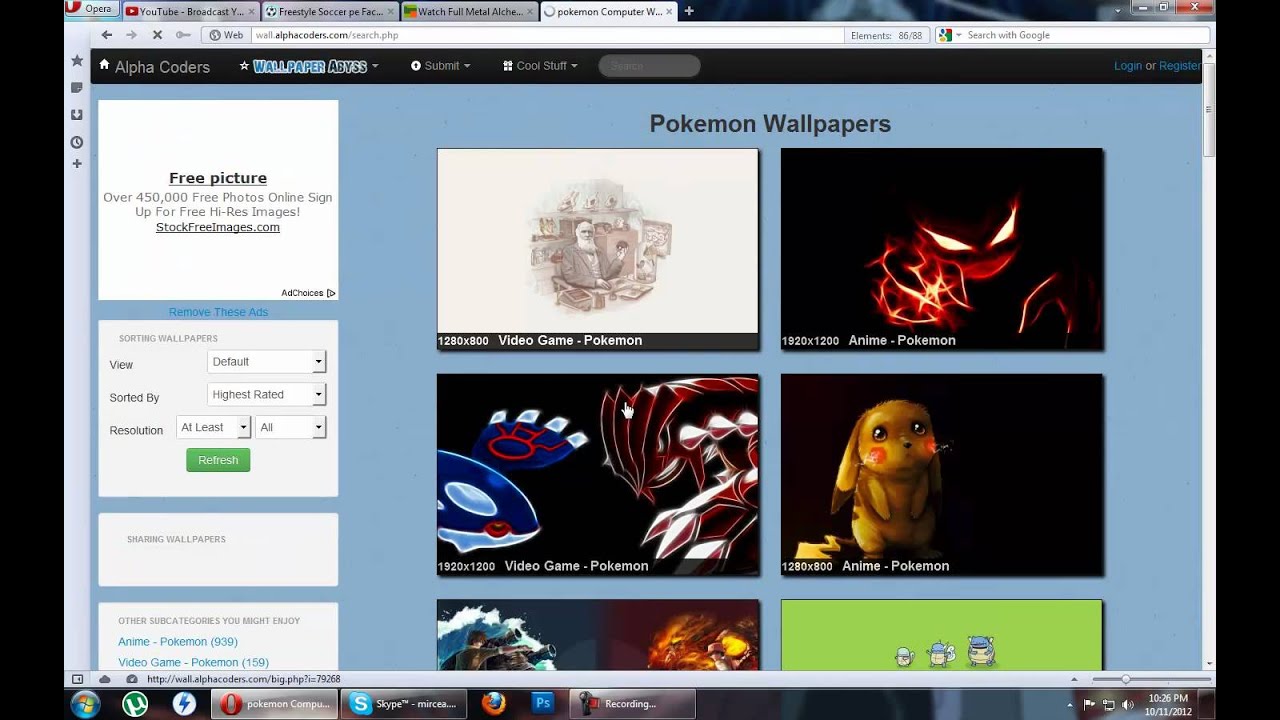
Task: Click the green Refresh button
Action: 218,460
